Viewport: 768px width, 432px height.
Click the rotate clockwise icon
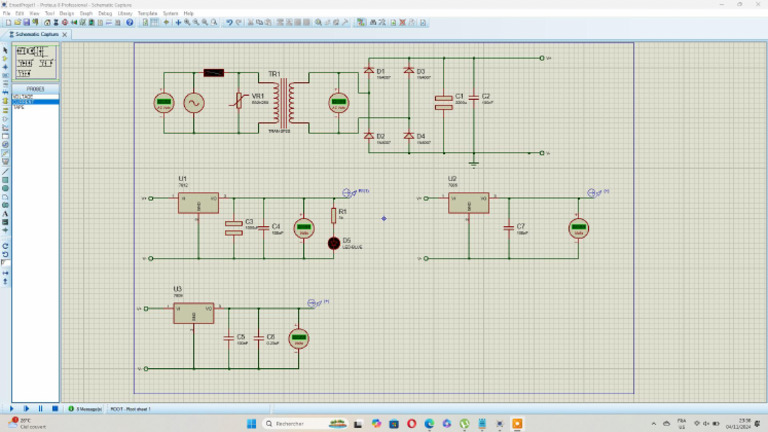tap(5, 246)
